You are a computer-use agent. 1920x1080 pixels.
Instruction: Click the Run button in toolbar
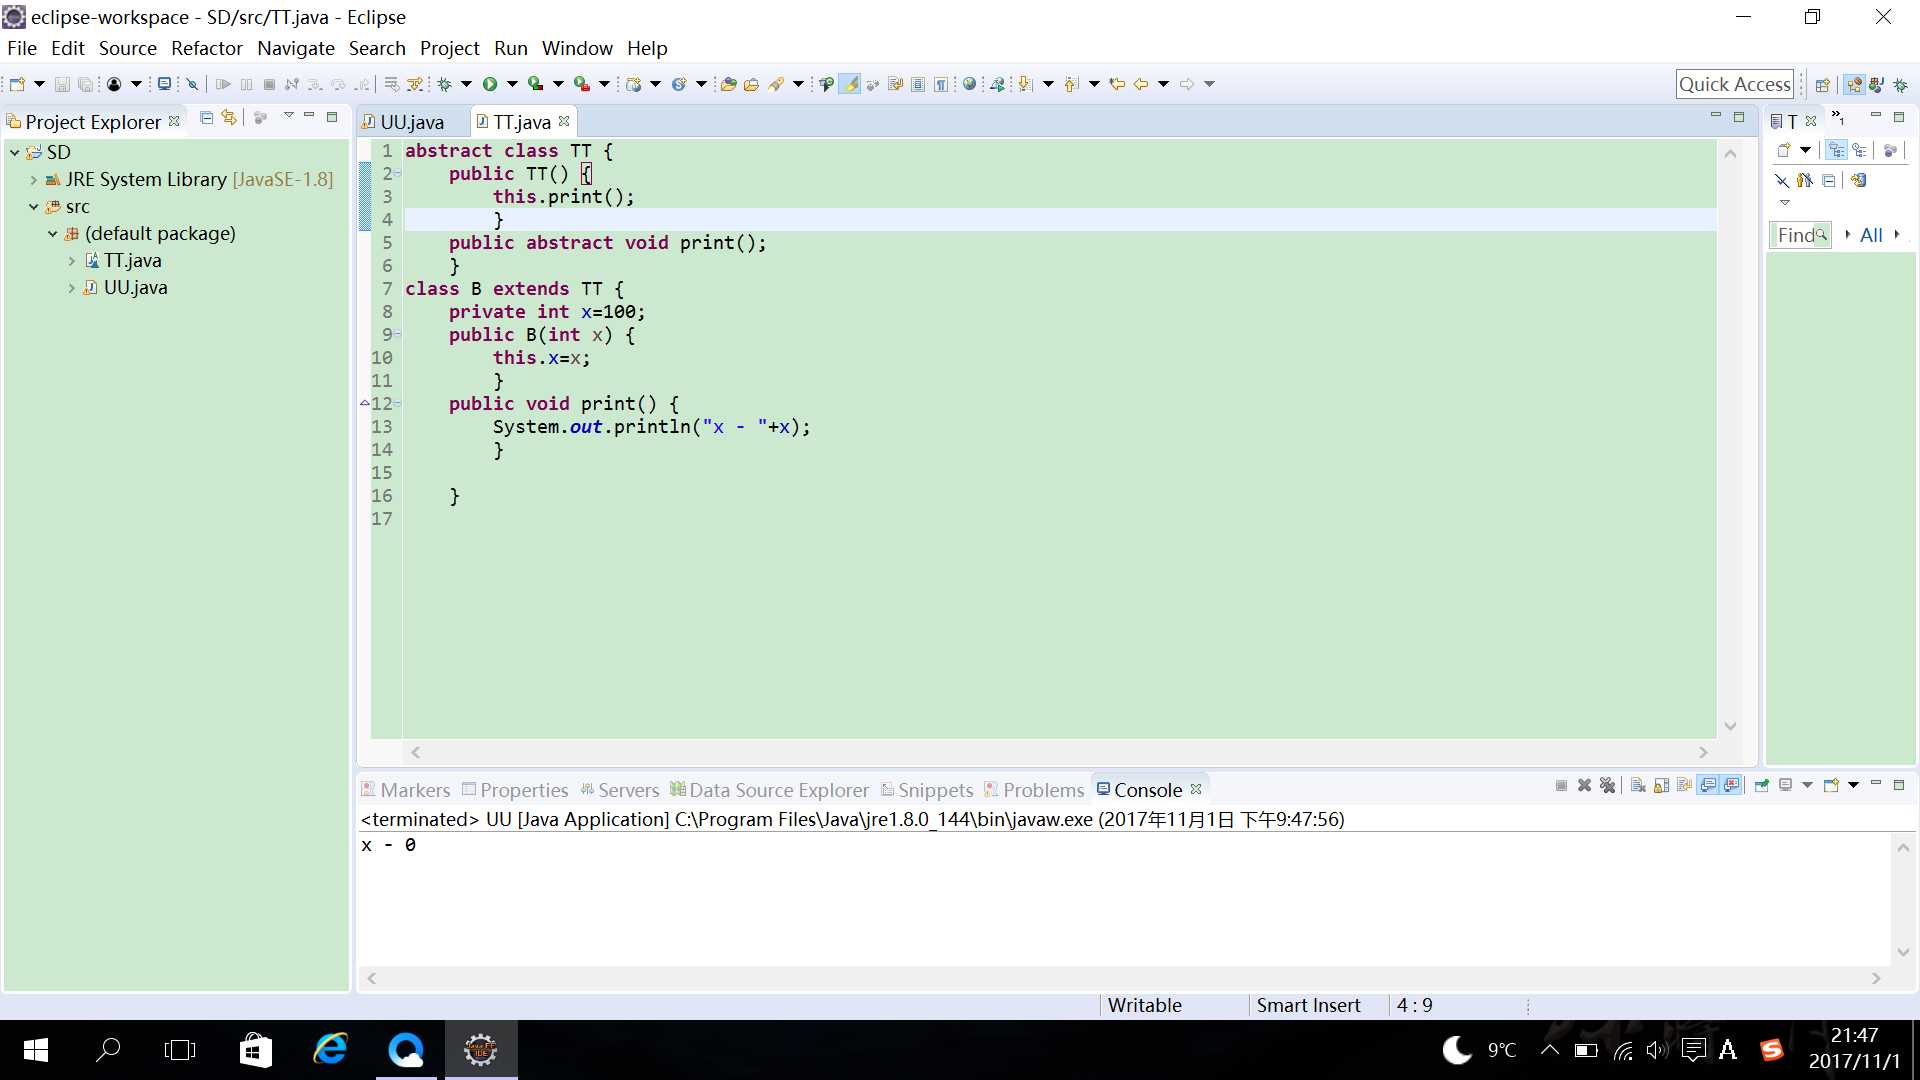(488, 83)
